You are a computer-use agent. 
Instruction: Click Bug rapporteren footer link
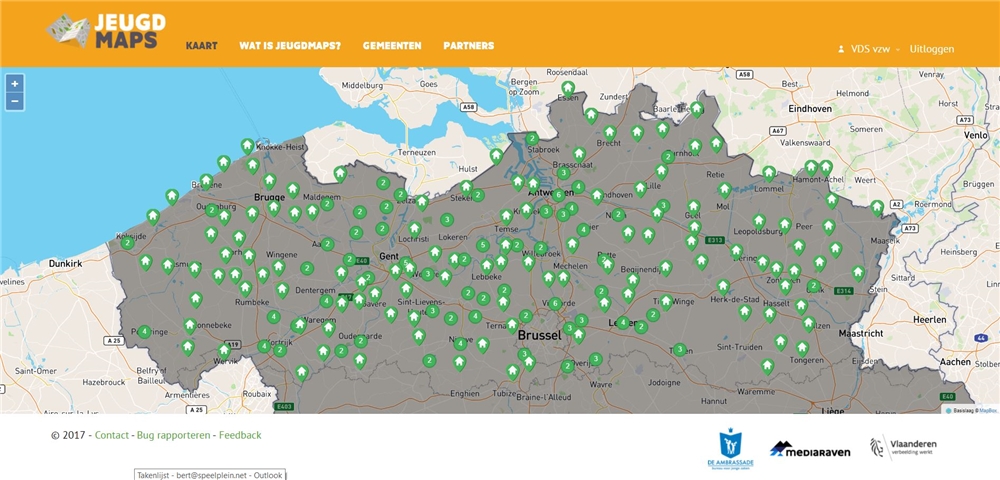pos(173,435)
